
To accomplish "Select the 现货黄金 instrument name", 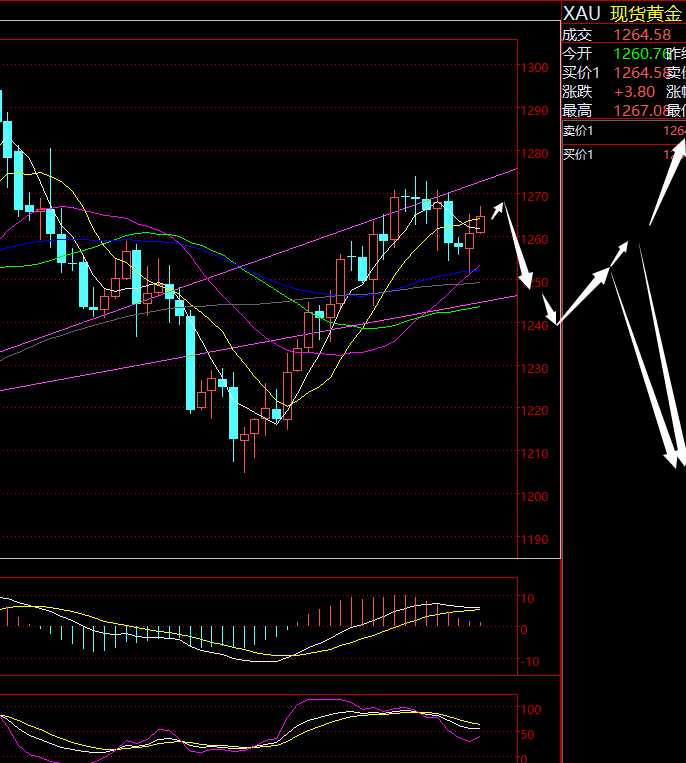I will click(x=646, y=14).
